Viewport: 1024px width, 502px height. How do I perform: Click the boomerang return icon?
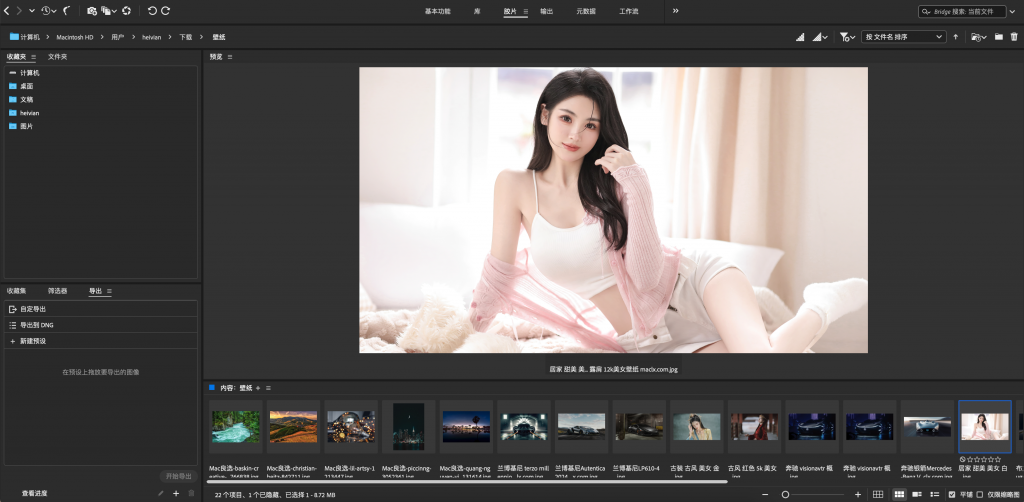(x=67, y=11)
